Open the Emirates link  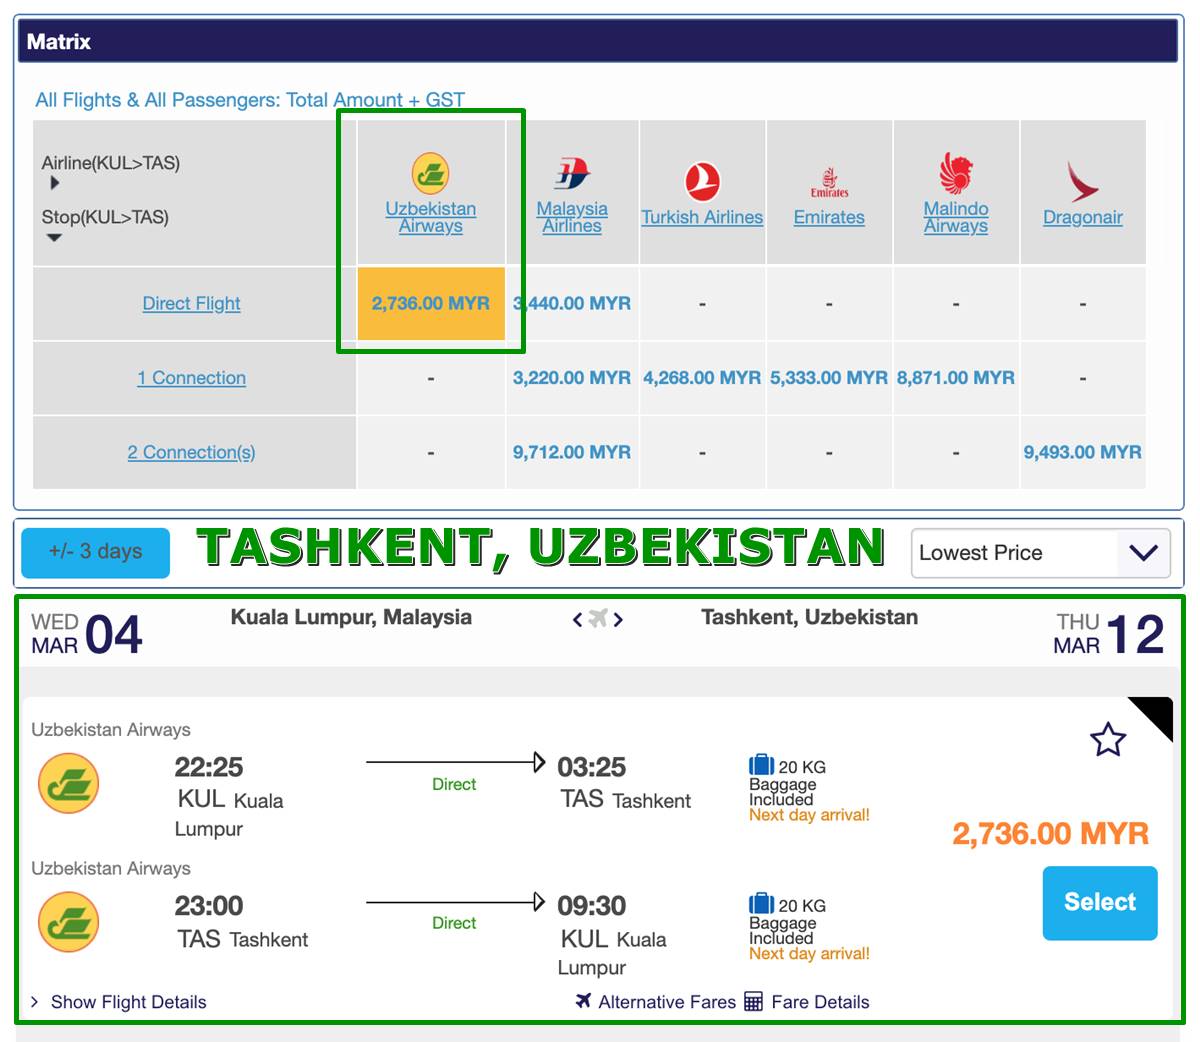tap(829, 217)
